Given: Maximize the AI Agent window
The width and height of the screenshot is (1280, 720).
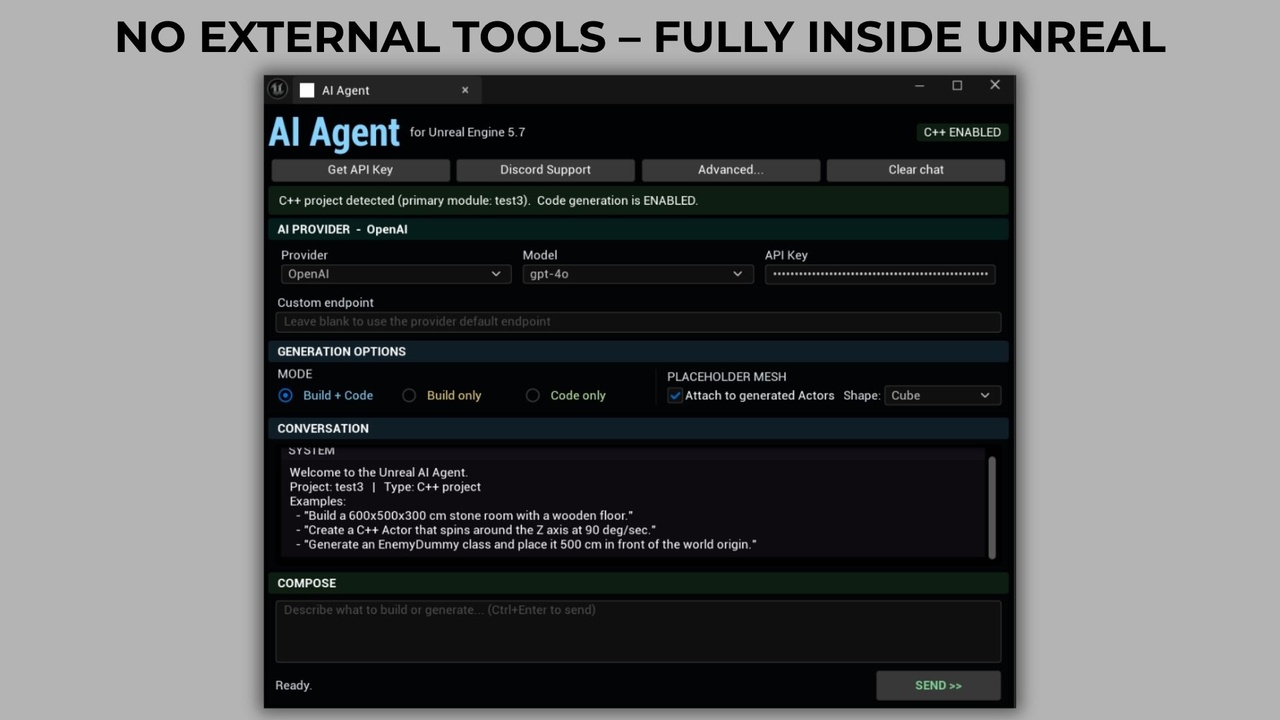Looking at the screenshot, I should [957, 86].
